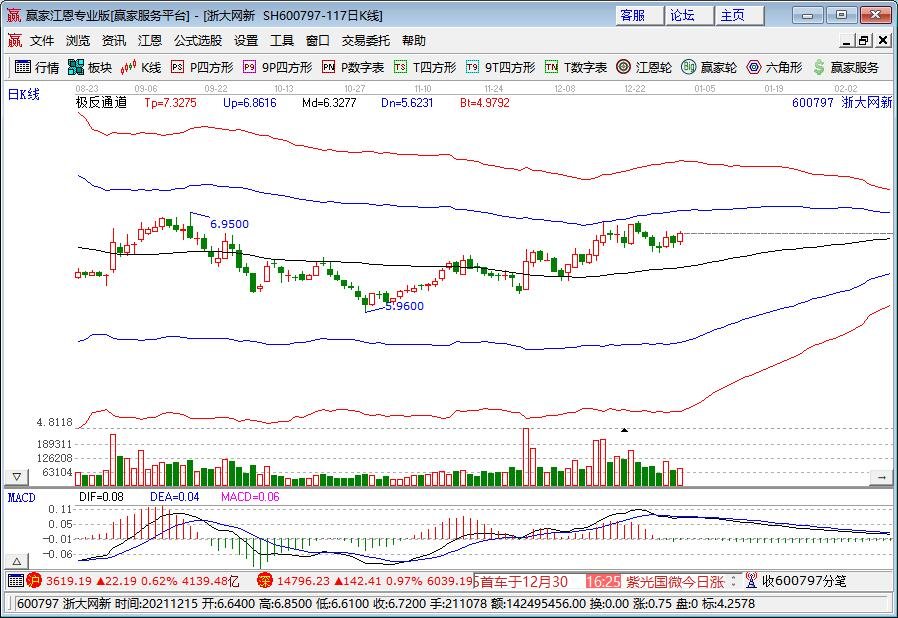The height and width of the screenshot is (618, 898).
Task: Open the 文件 menu
Action: pos(42,41)
